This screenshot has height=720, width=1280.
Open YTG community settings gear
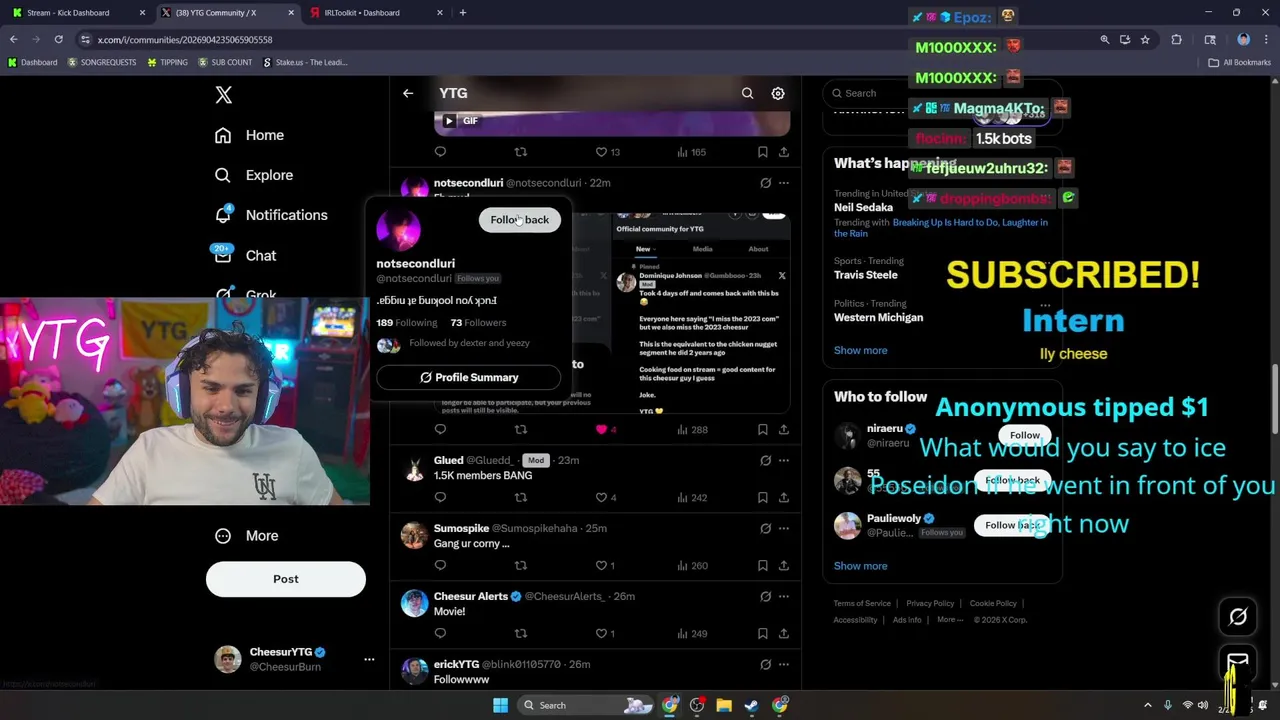[778, 93]
